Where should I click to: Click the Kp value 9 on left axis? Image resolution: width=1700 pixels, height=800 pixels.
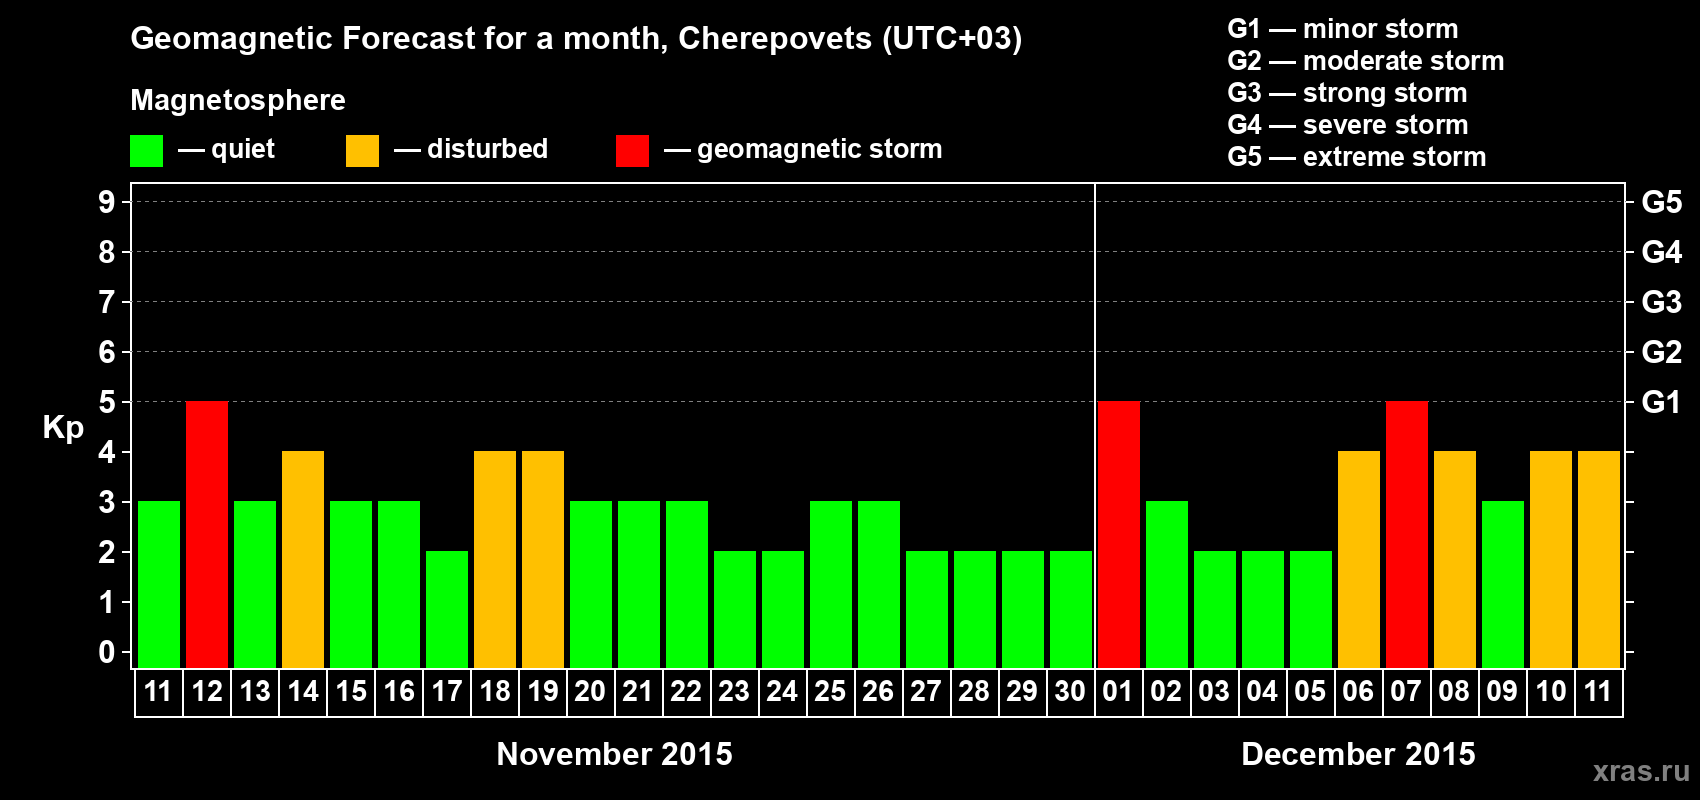107,202
